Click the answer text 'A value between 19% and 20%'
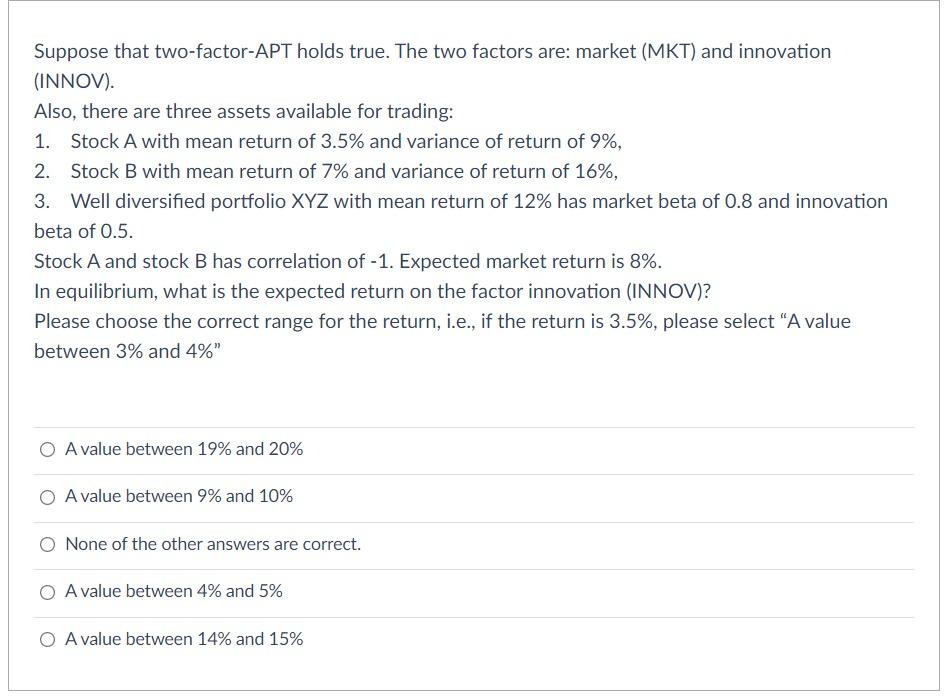Image resolution: width=951 pixels, height=699 pixels. pos(184,450)
